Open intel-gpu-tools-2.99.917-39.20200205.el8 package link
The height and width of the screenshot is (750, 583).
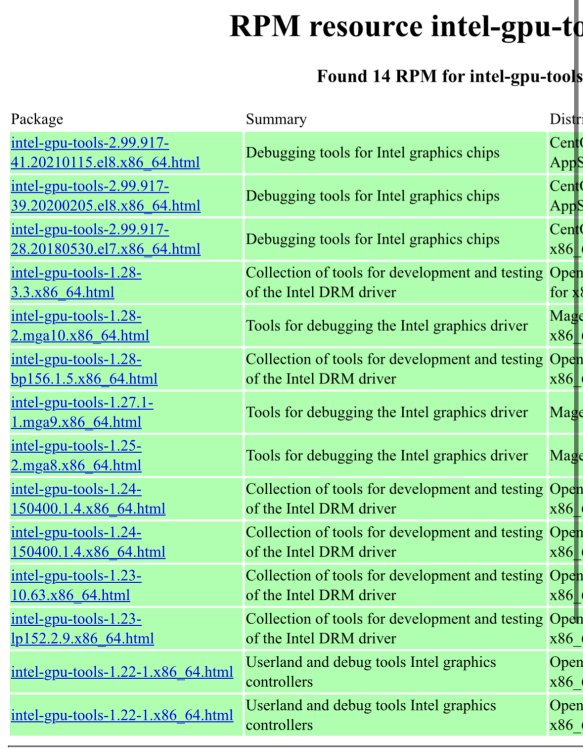tap(105, 196)
